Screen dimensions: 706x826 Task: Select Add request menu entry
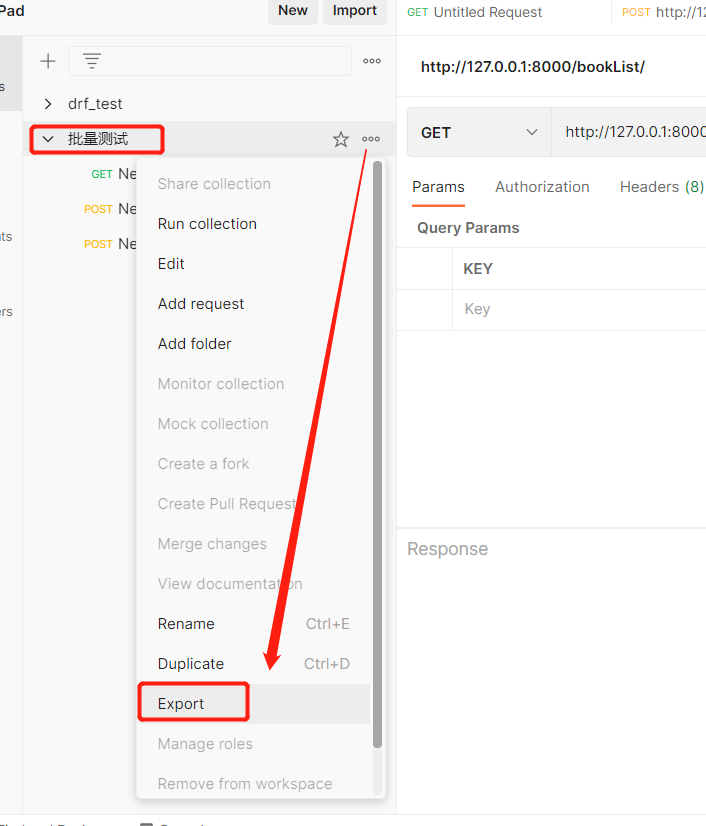click(x=201, y=304)
